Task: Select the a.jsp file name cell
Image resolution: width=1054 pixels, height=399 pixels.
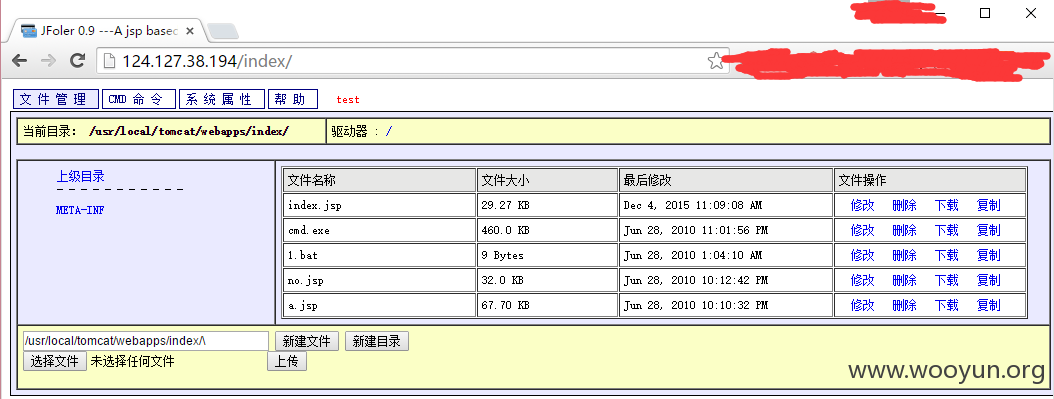Action: pyautogui.click(x=379, y=305)
